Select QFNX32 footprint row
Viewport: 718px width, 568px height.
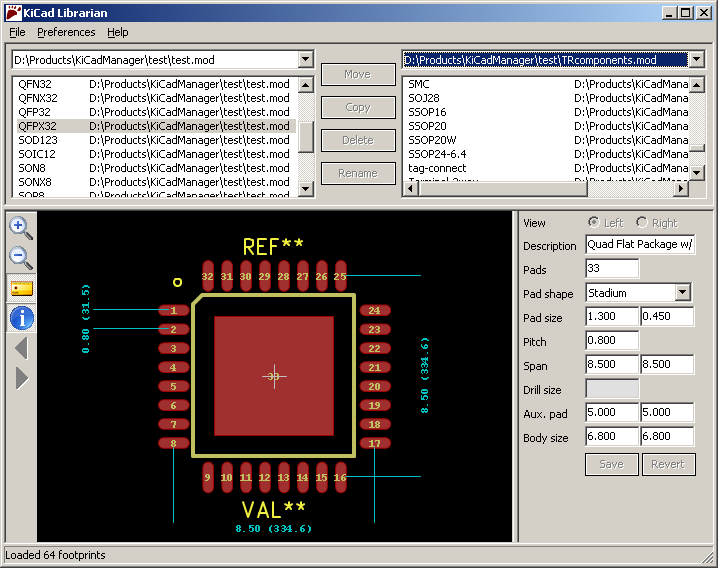coord(156,98)
